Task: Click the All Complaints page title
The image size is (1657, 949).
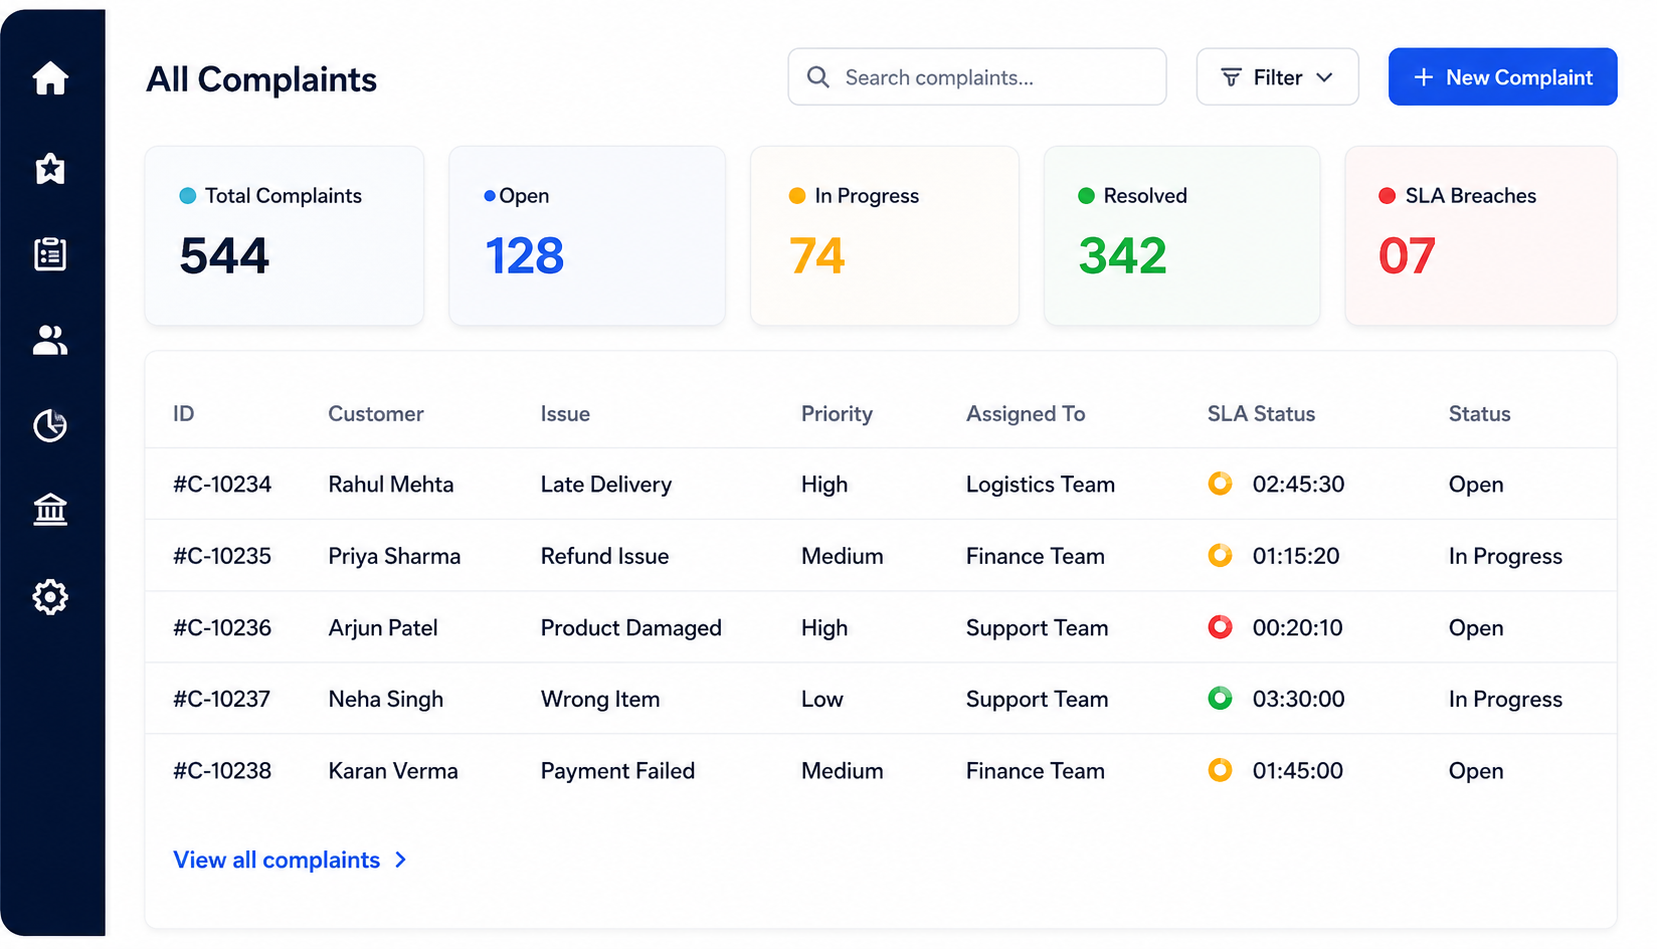Action: (261, 79)
